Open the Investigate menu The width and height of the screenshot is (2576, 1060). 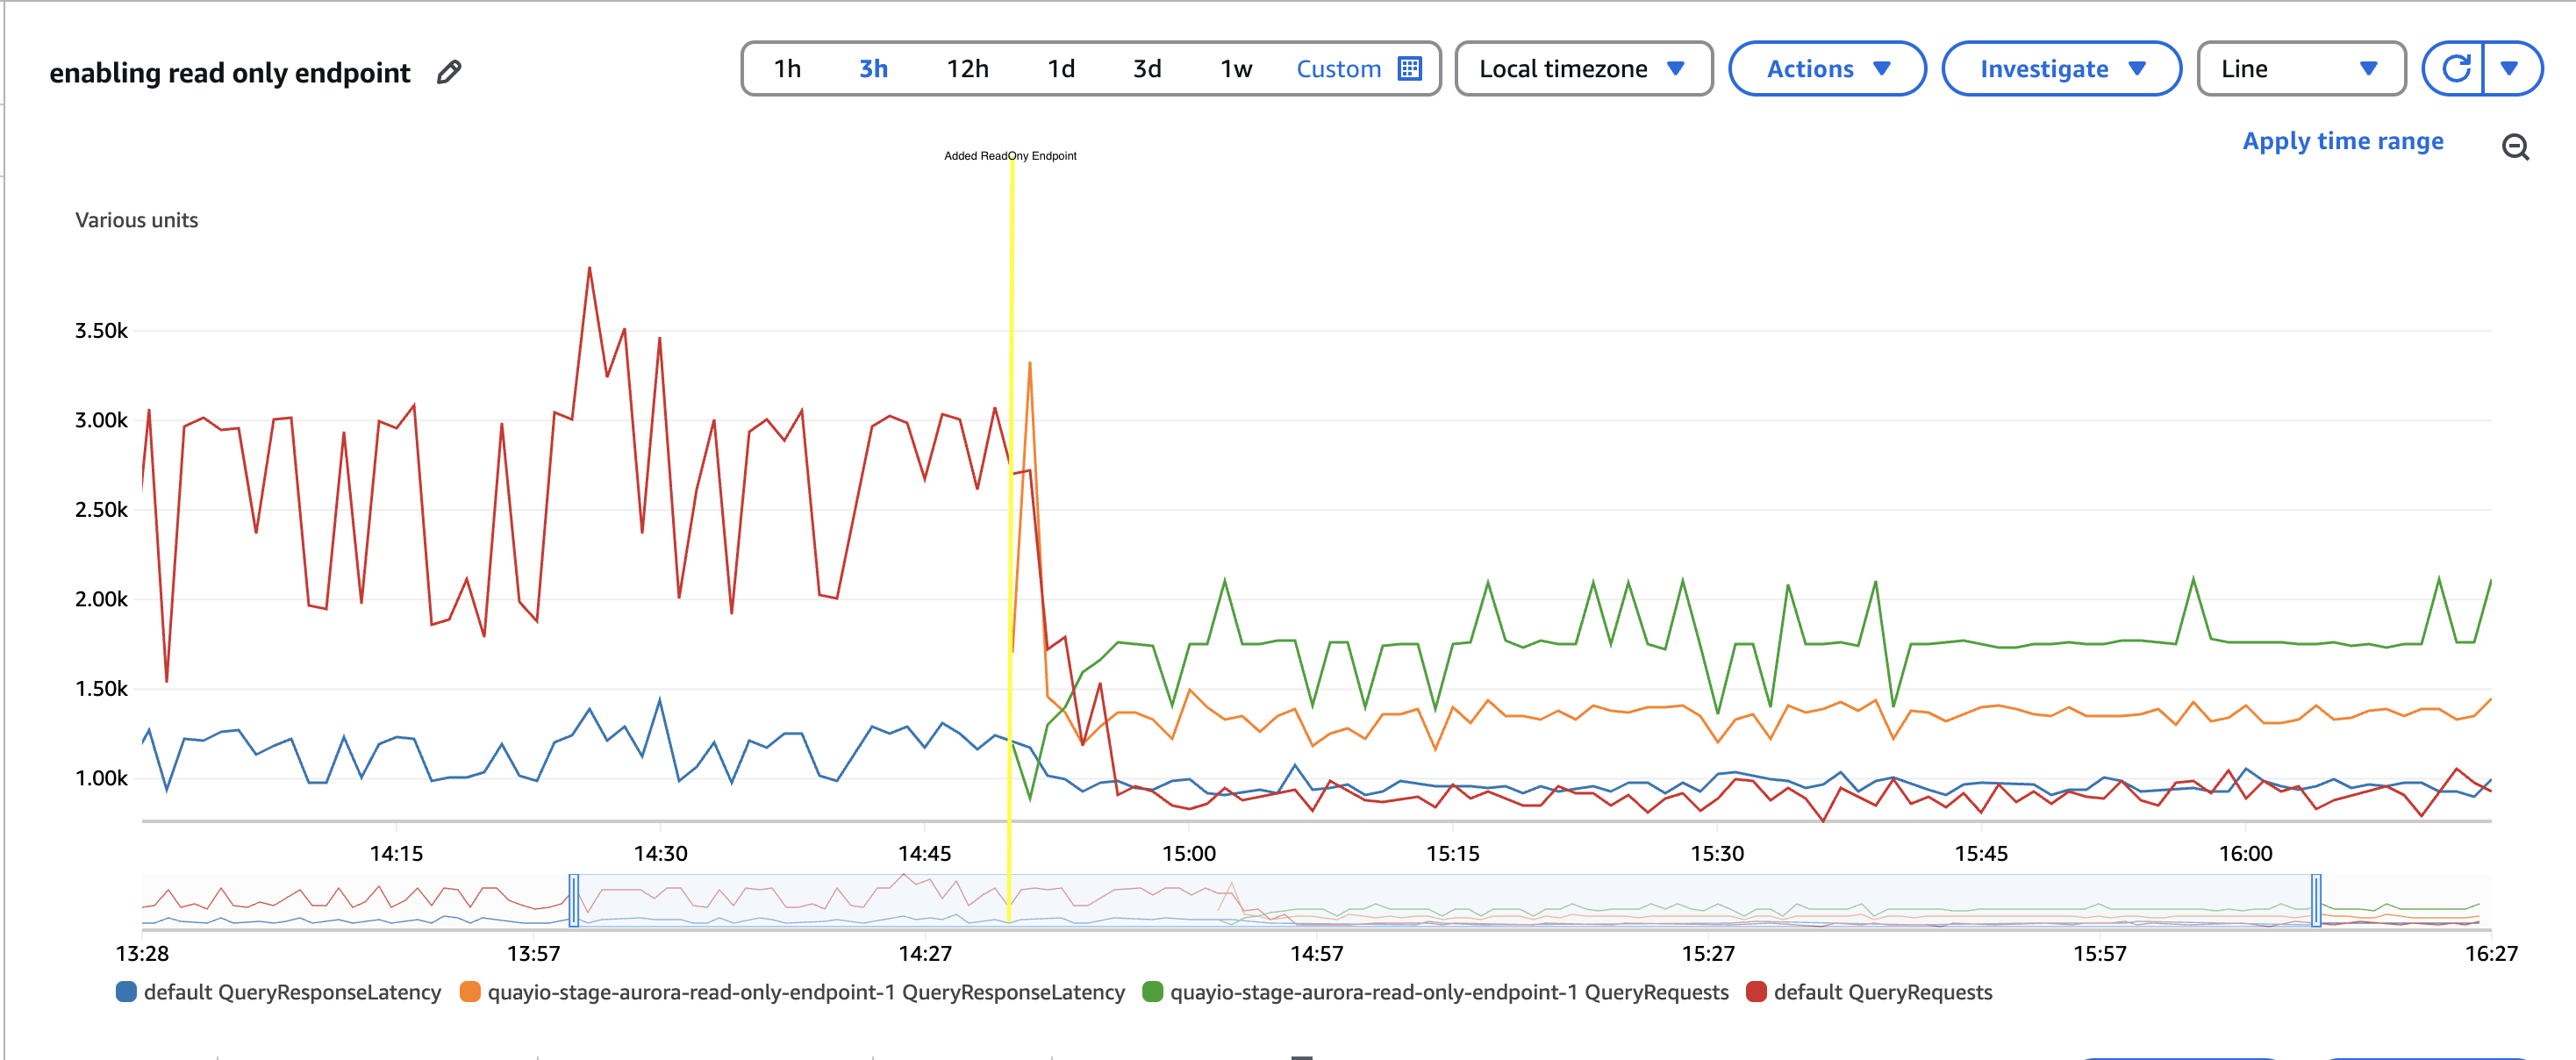point(2060,69)
